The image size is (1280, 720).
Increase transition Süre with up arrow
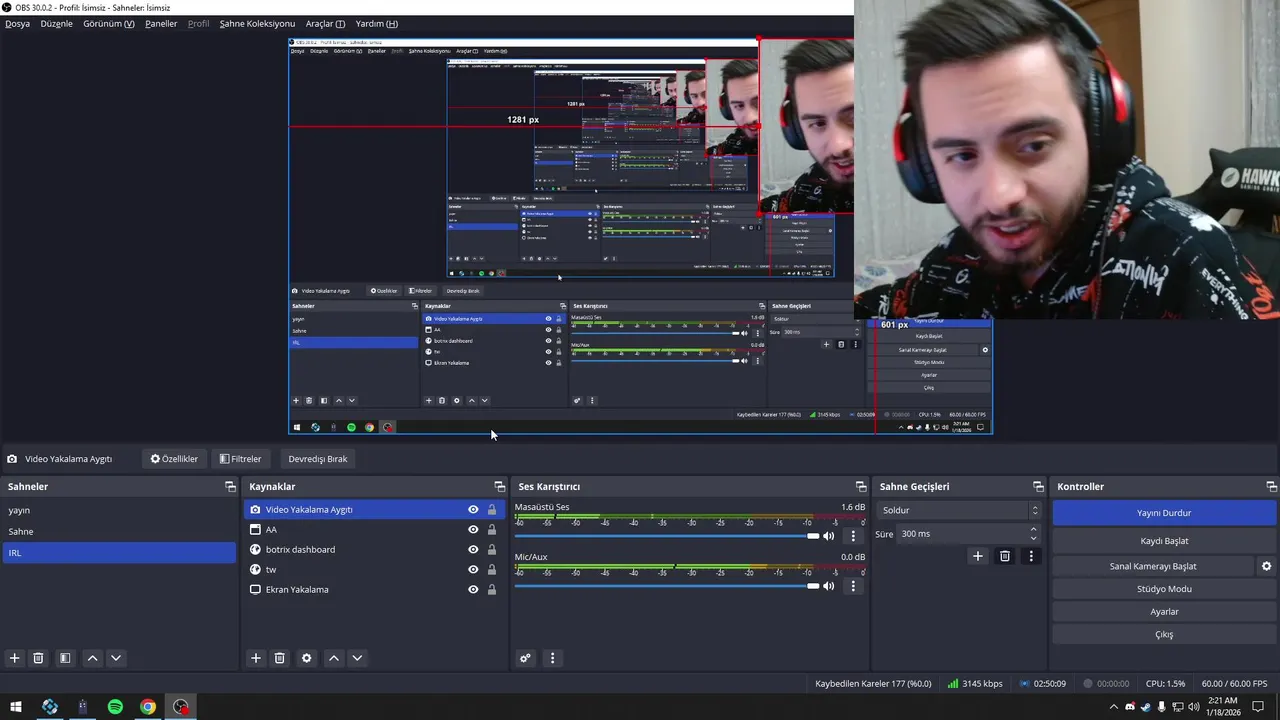pyautogui.click(x=1034, y=529)
